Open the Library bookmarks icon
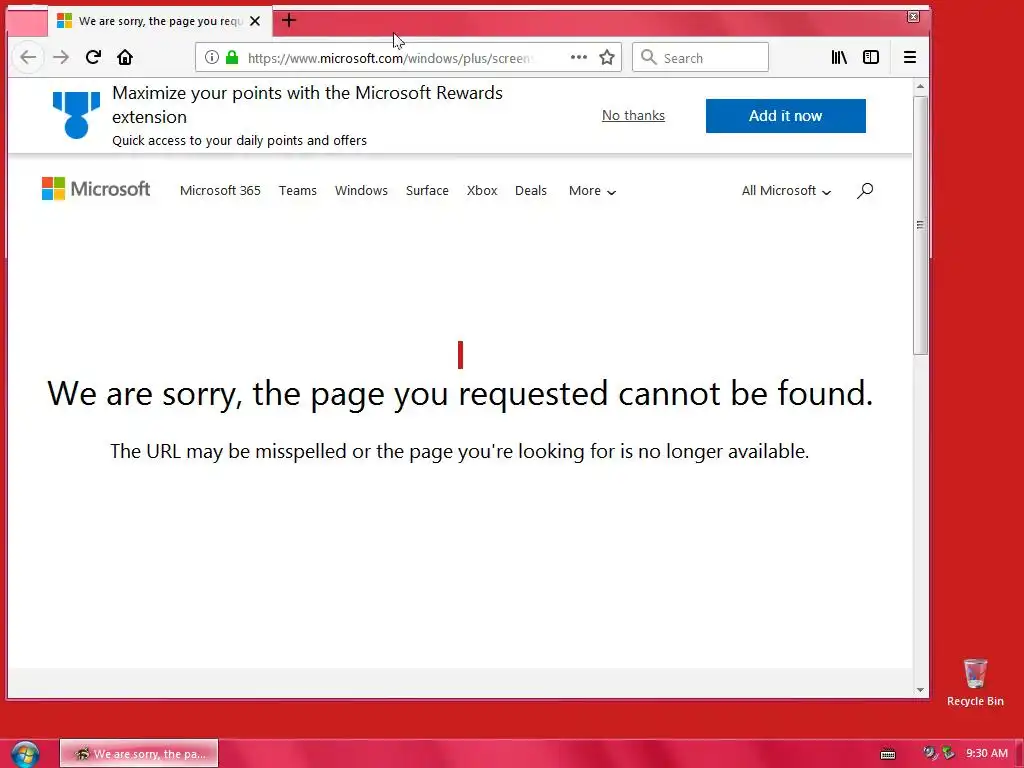The image size is (1024, 768). click(839, 57)
